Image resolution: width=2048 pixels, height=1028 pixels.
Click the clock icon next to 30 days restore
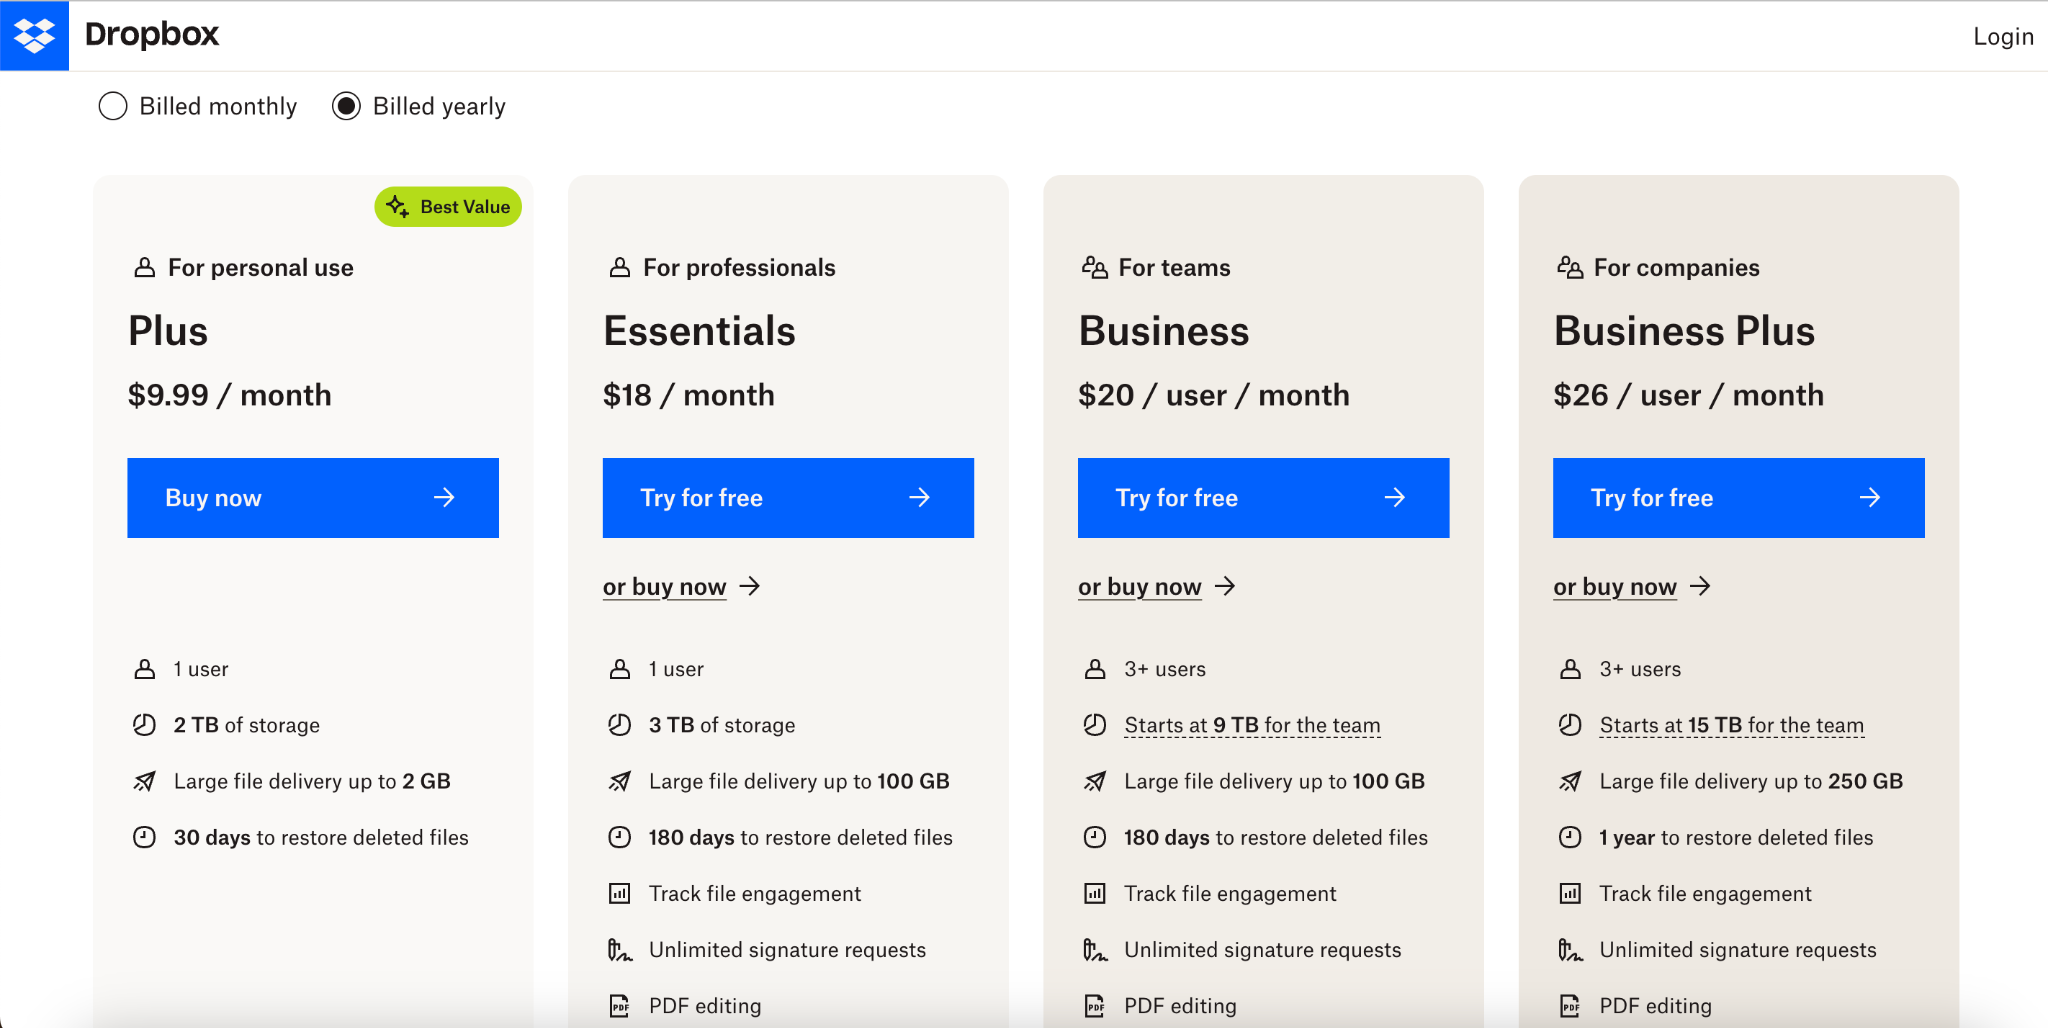point(146,837)
